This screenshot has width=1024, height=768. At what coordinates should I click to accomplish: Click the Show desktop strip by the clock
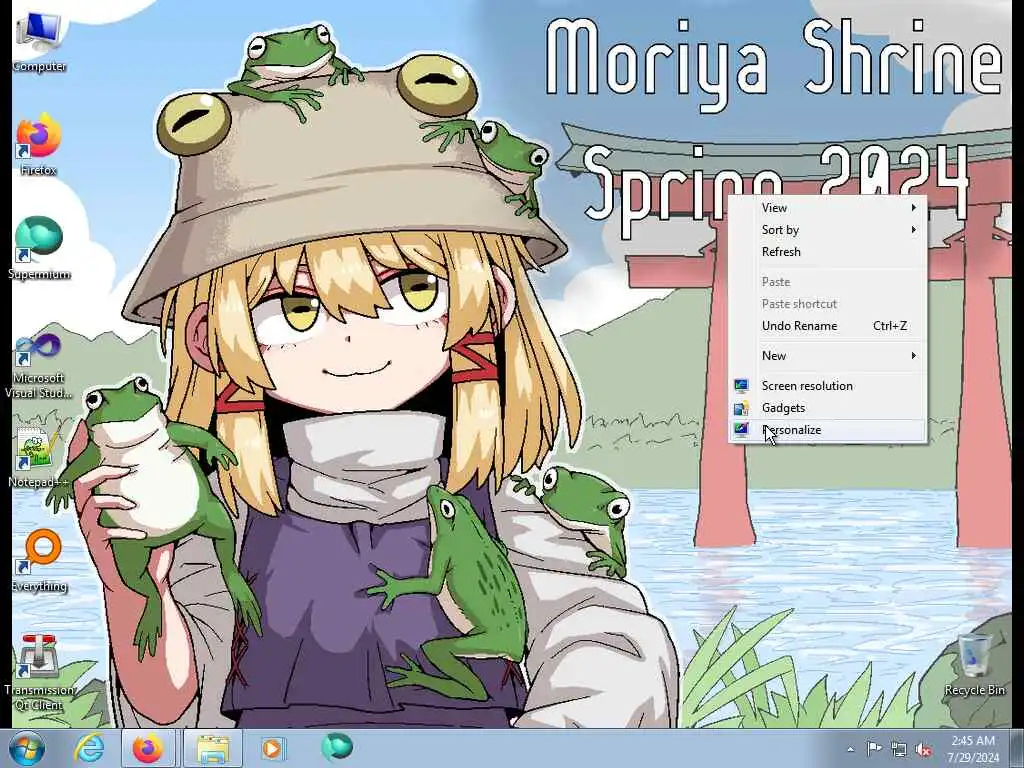pos(1018,748)
